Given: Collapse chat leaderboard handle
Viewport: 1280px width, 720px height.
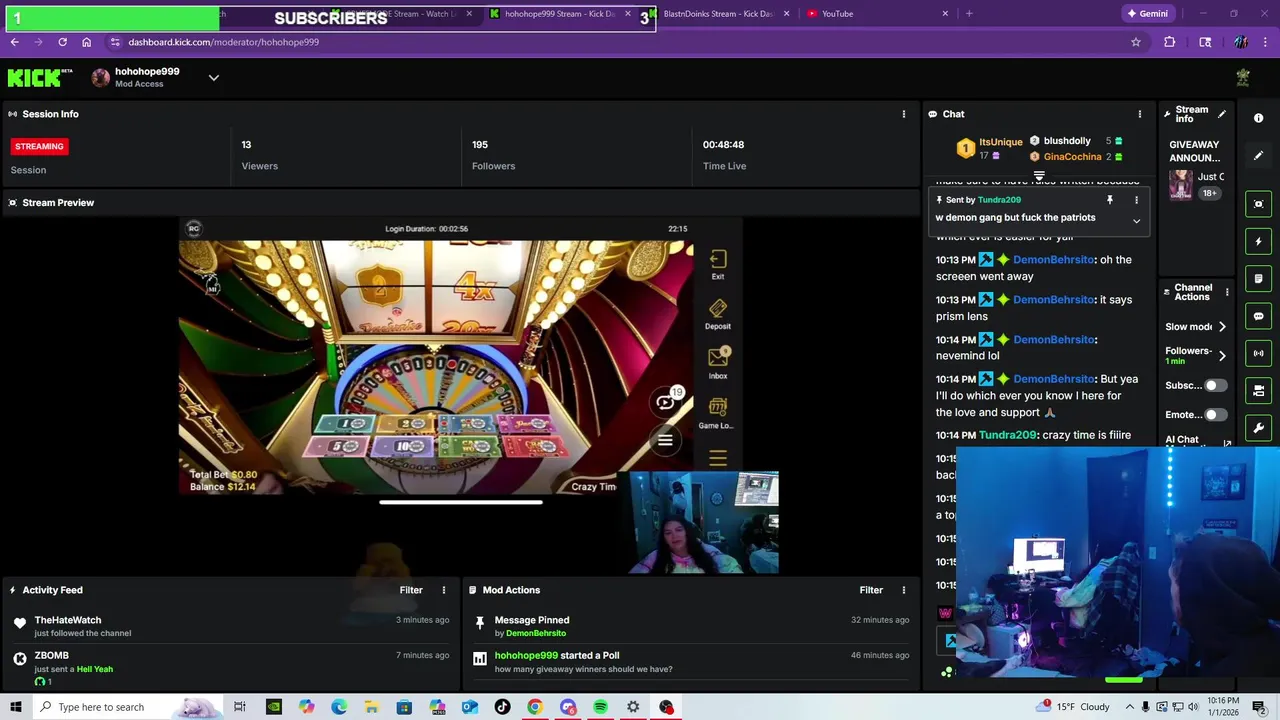Looking at the screenshot, I should pos(1039,176).
